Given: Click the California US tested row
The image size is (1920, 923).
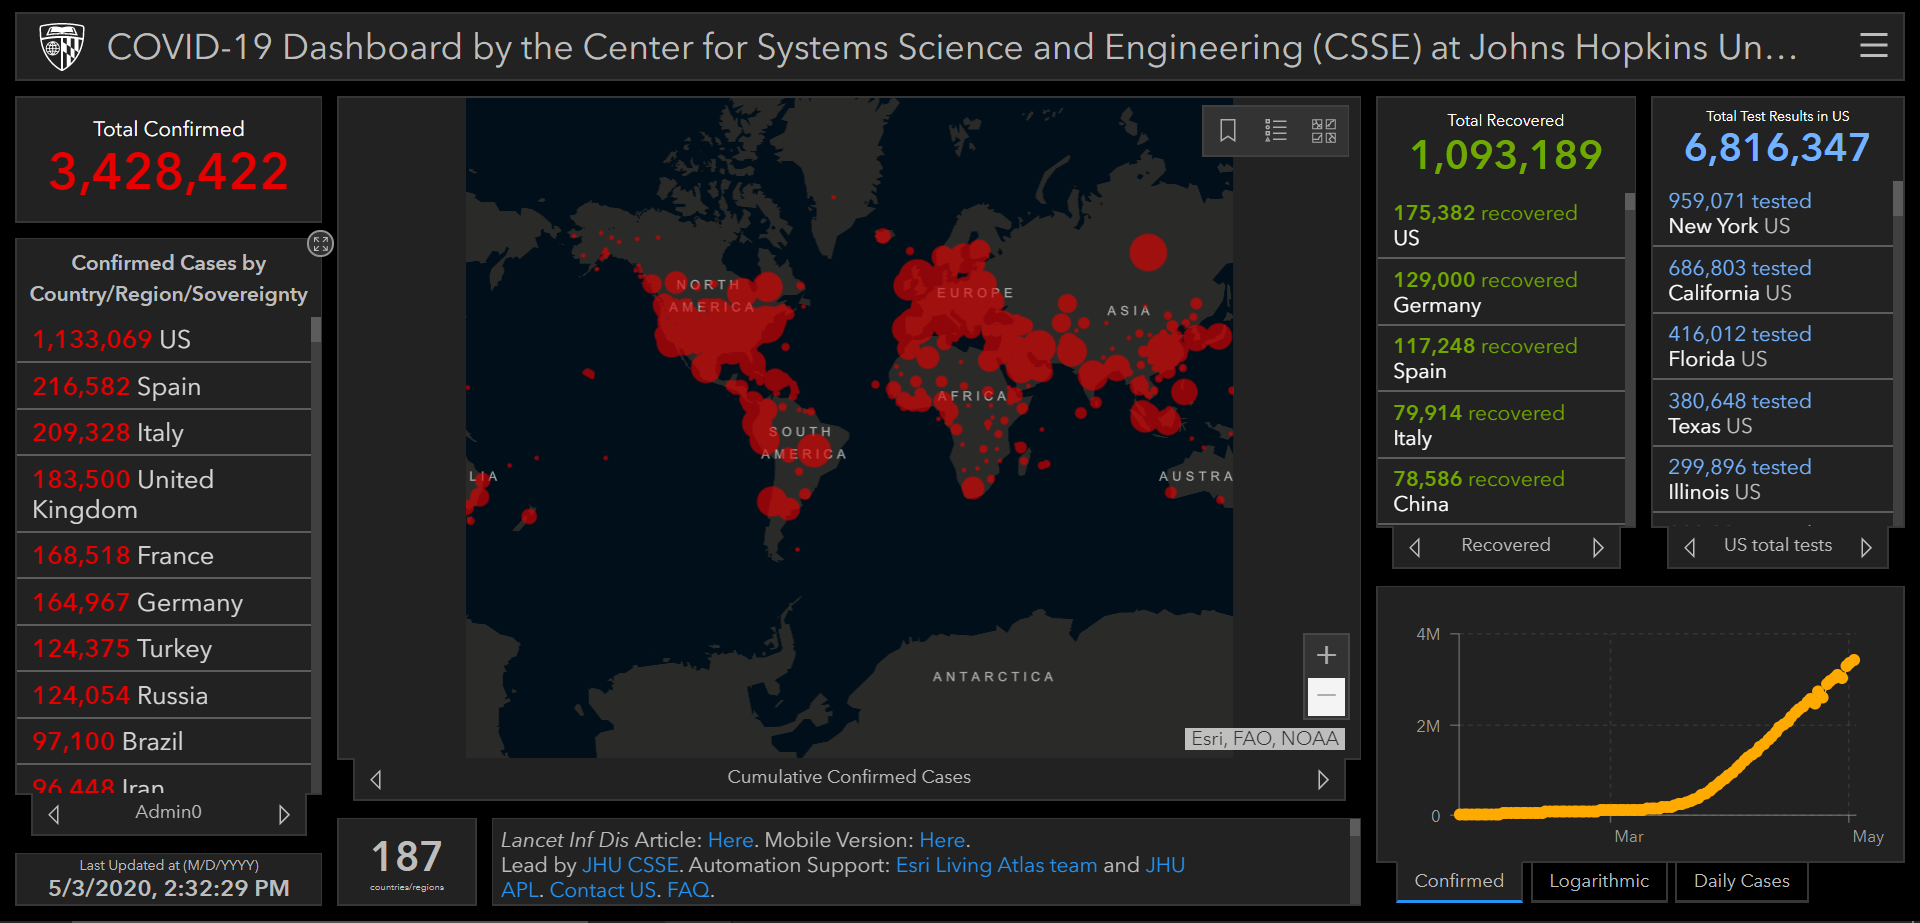Looking at the screenshot, I should click(x=1773, y=280).
